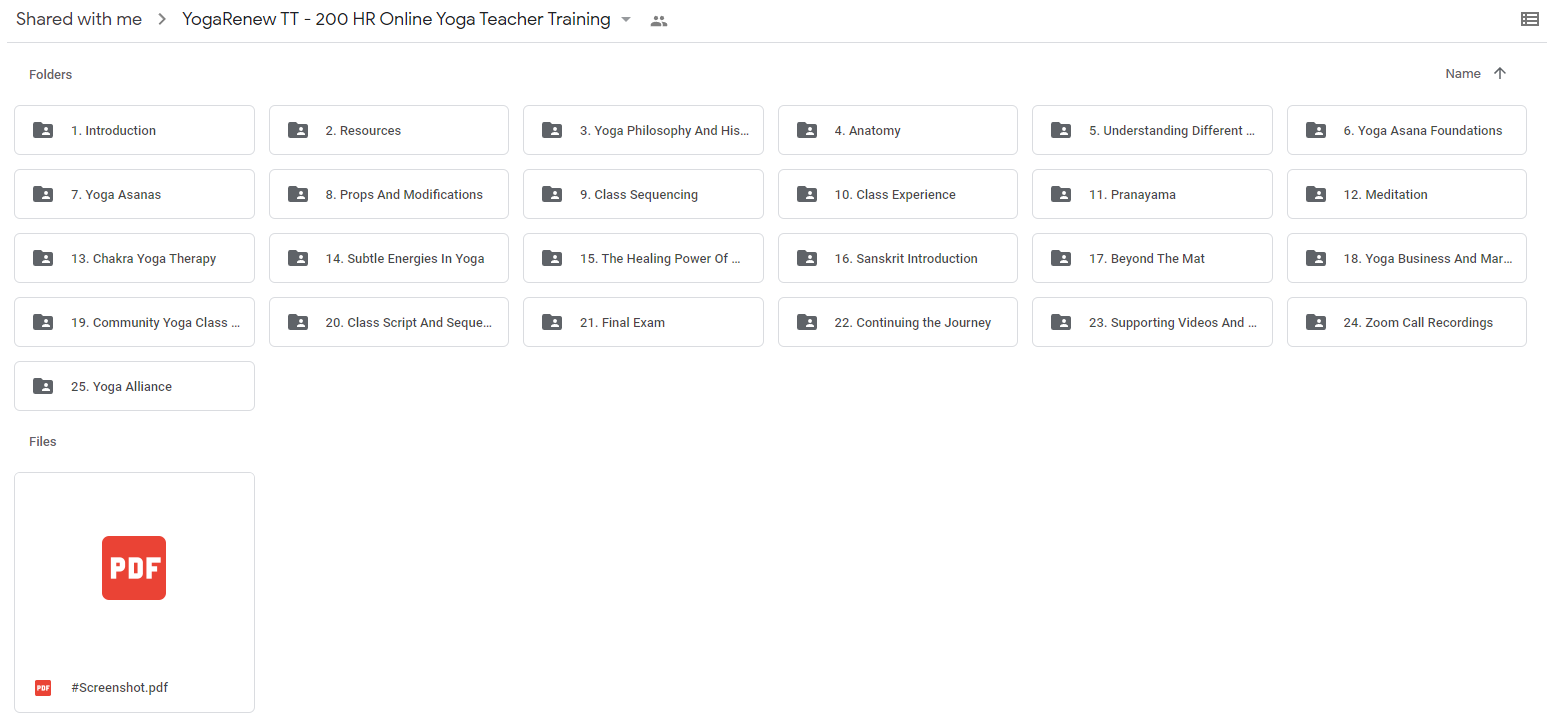
Task: Click folder icon of 9. Class Sequencing
Action: click(x=552, y=194)
